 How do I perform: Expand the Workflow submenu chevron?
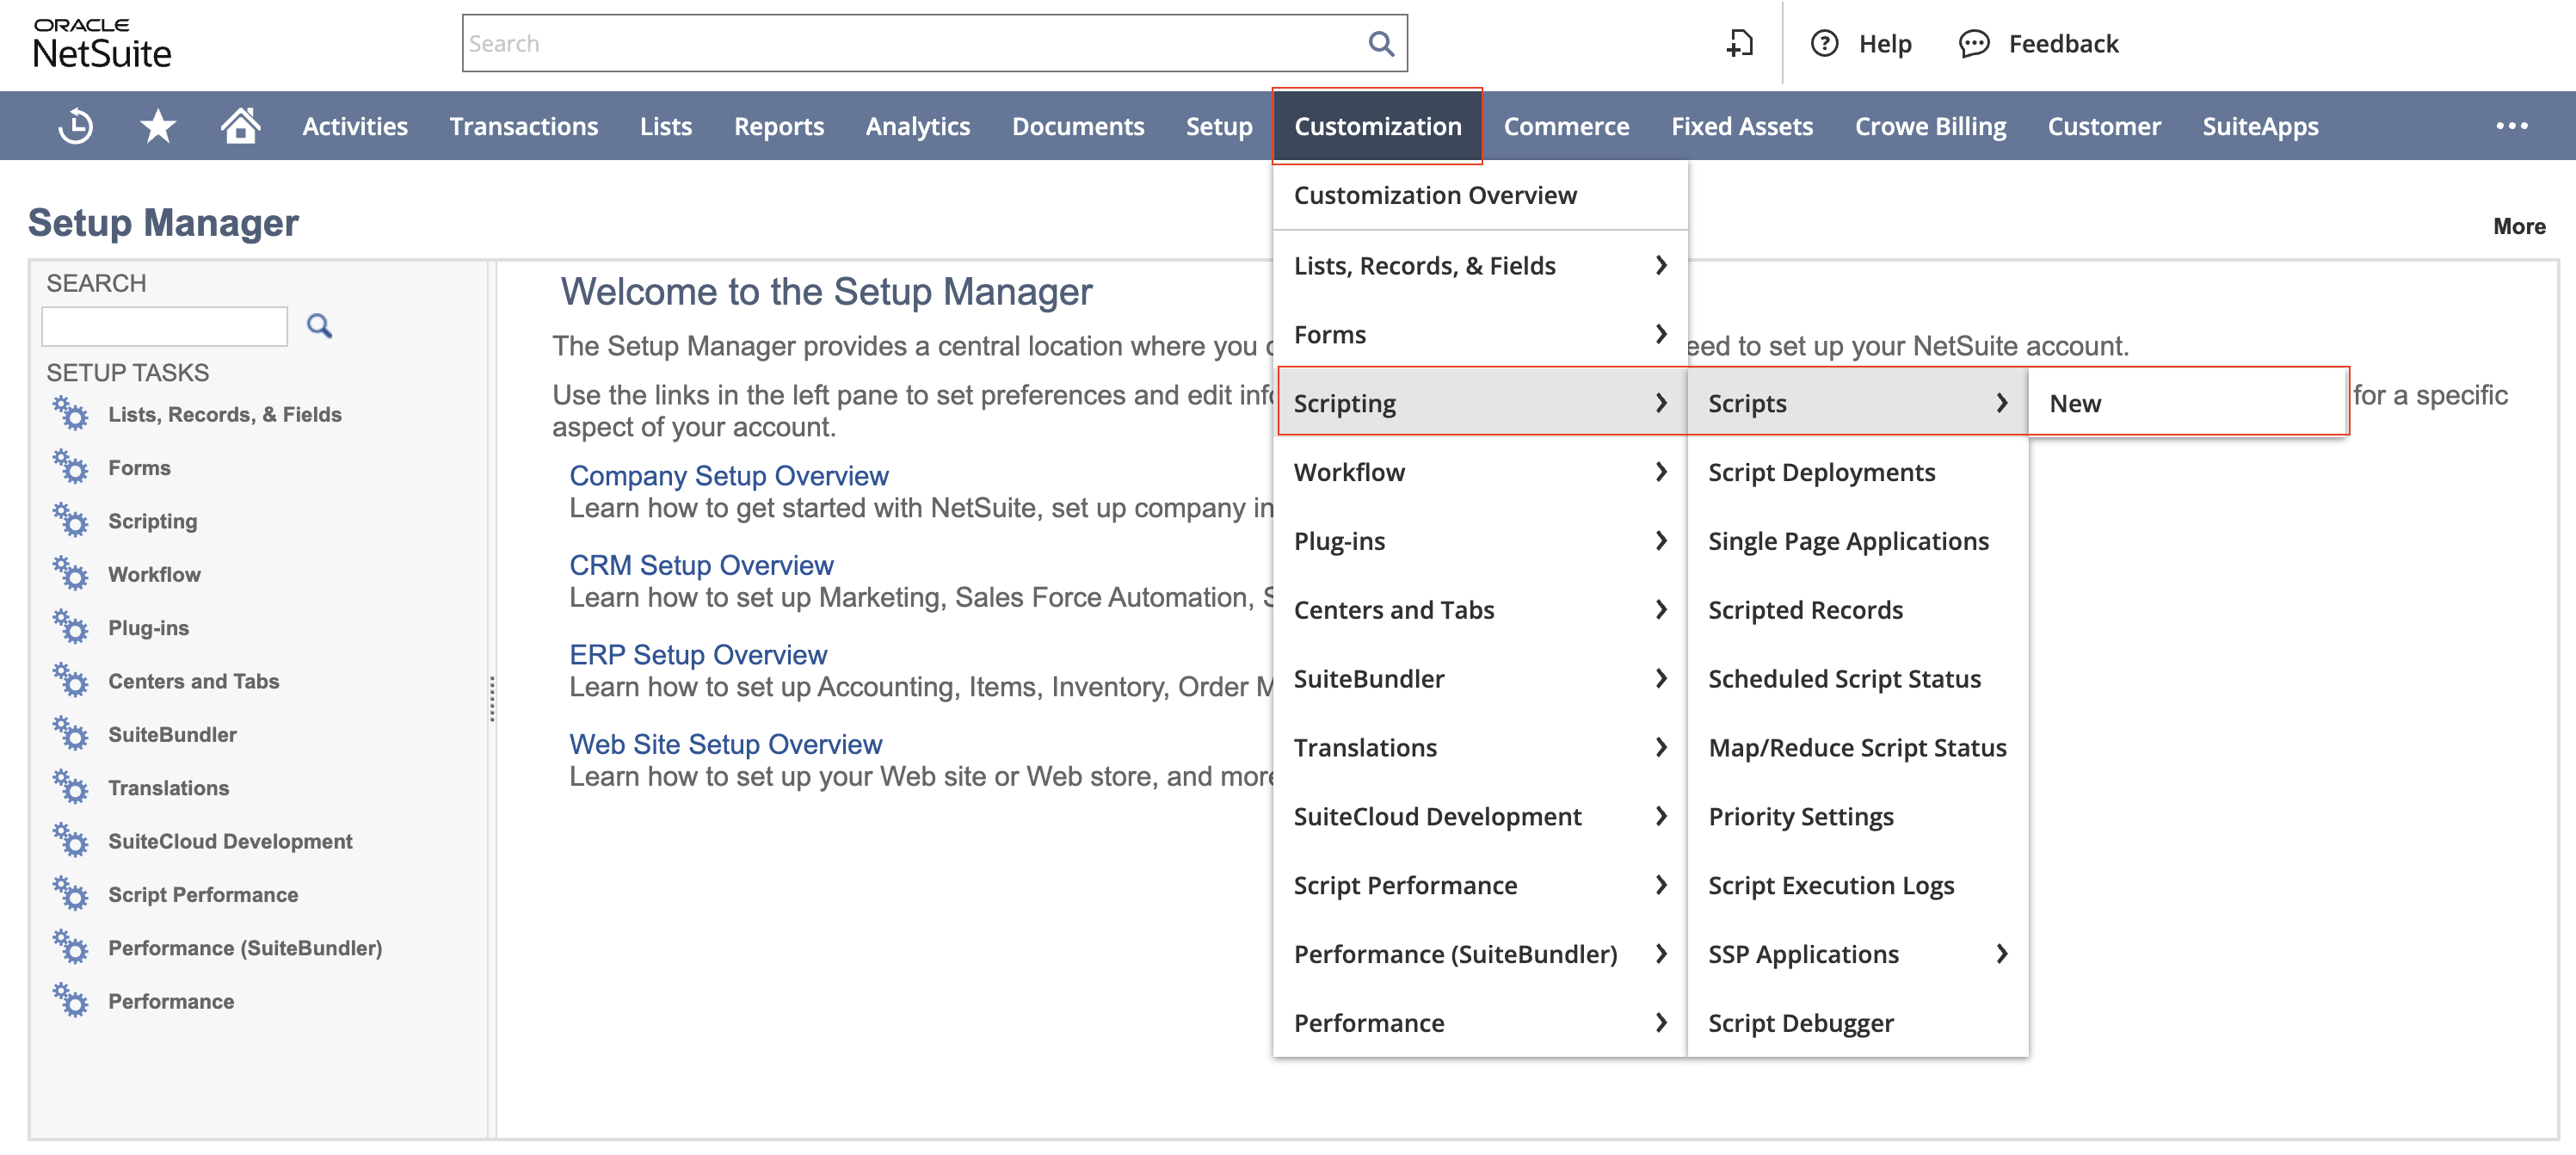[1661, 471]
